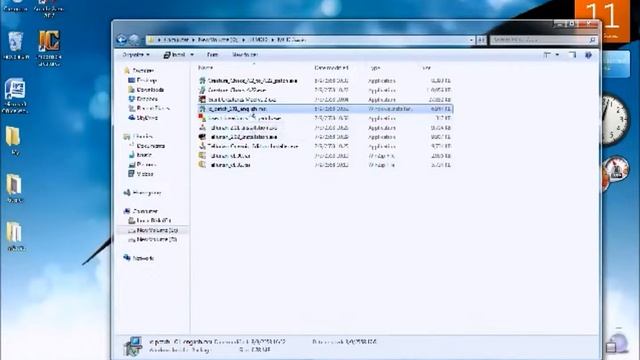Click the Explorer forward arrow button

134,40
